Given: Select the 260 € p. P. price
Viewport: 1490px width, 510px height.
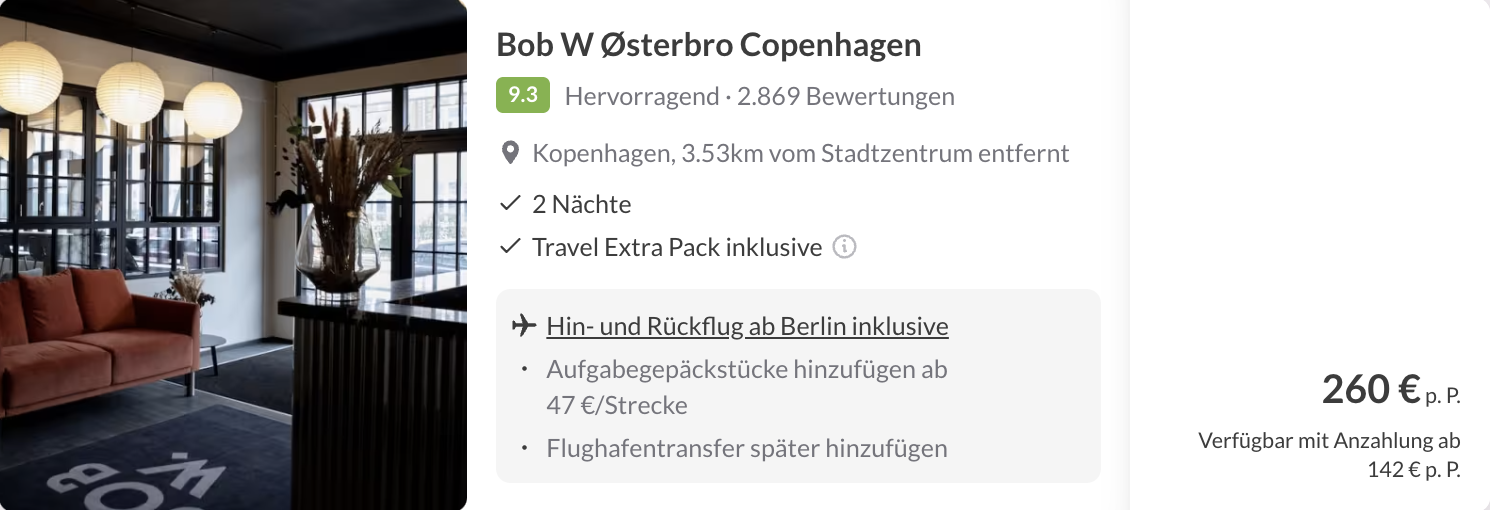Looking at the screenshot, I should tap(1391, 390).
